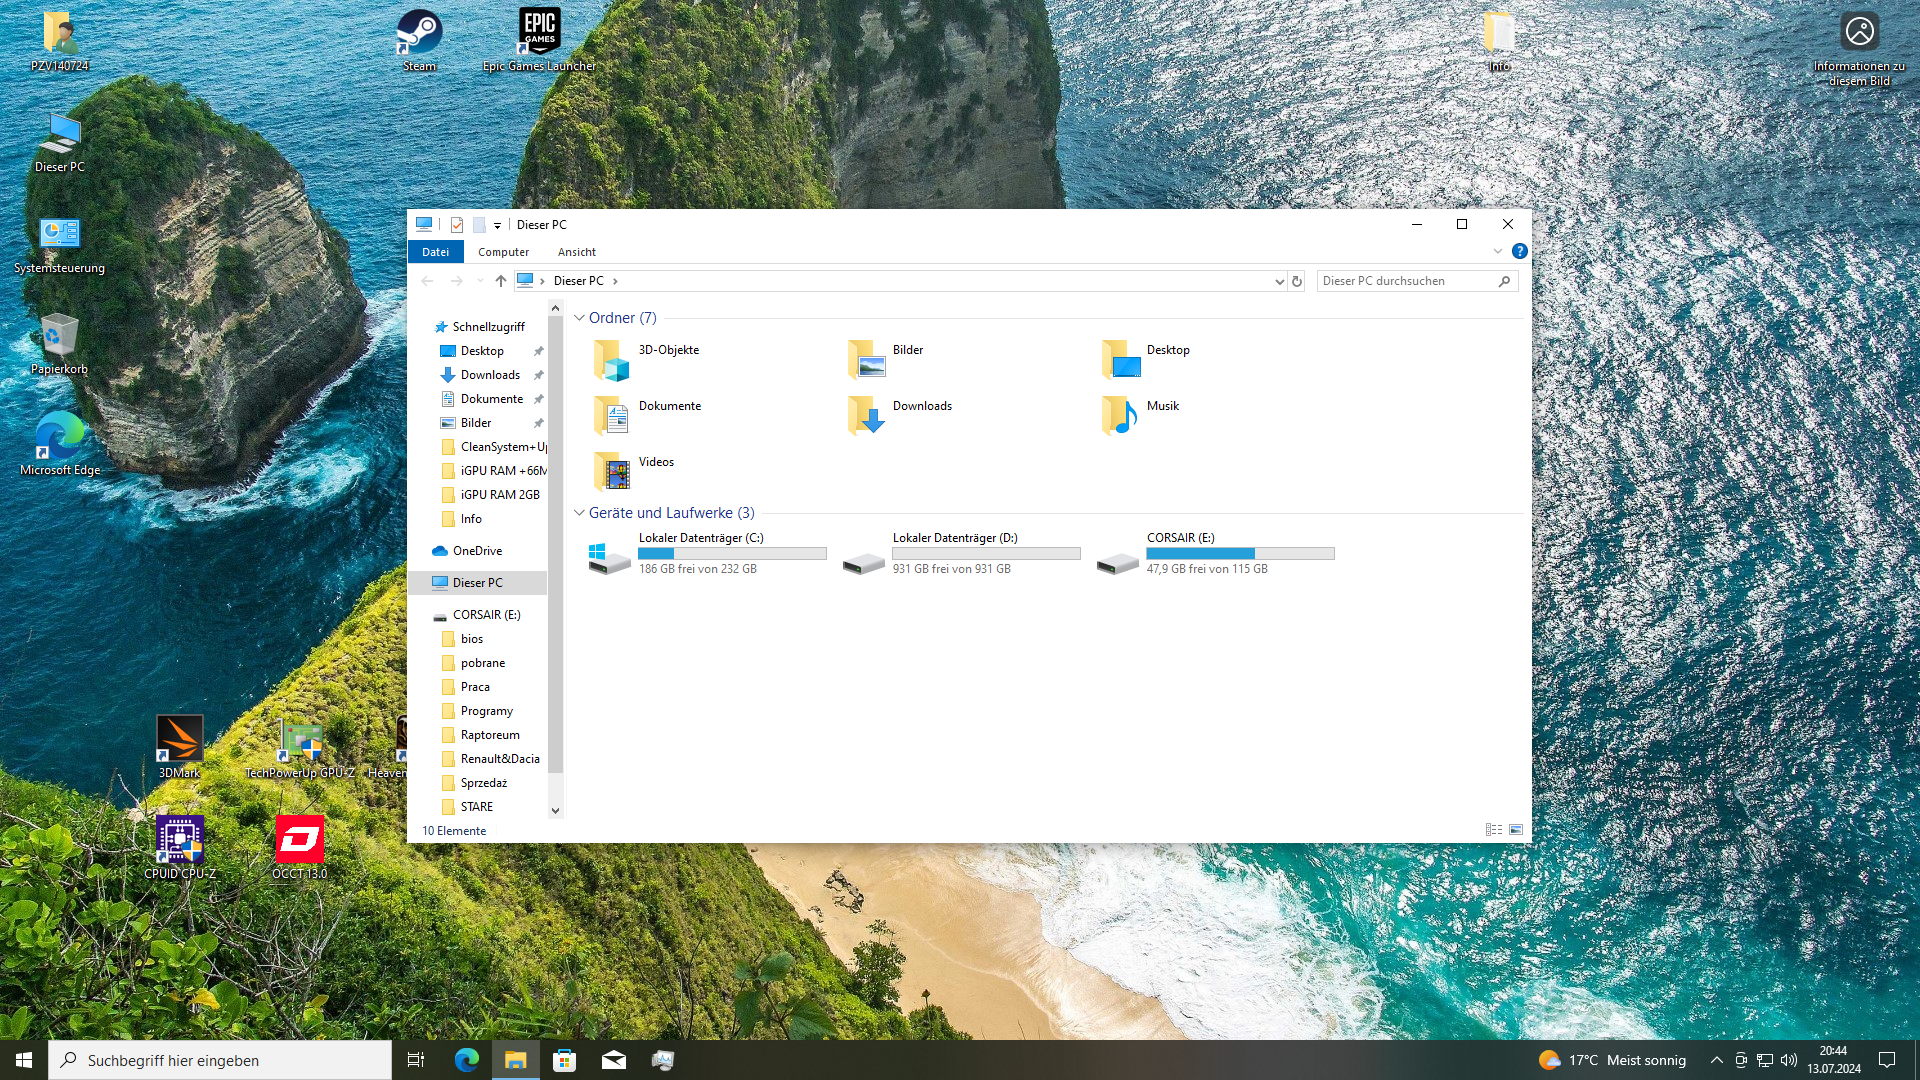1920x1080 pixels.
Task: Click the C: drive usage bar
Action: point(732,553)
